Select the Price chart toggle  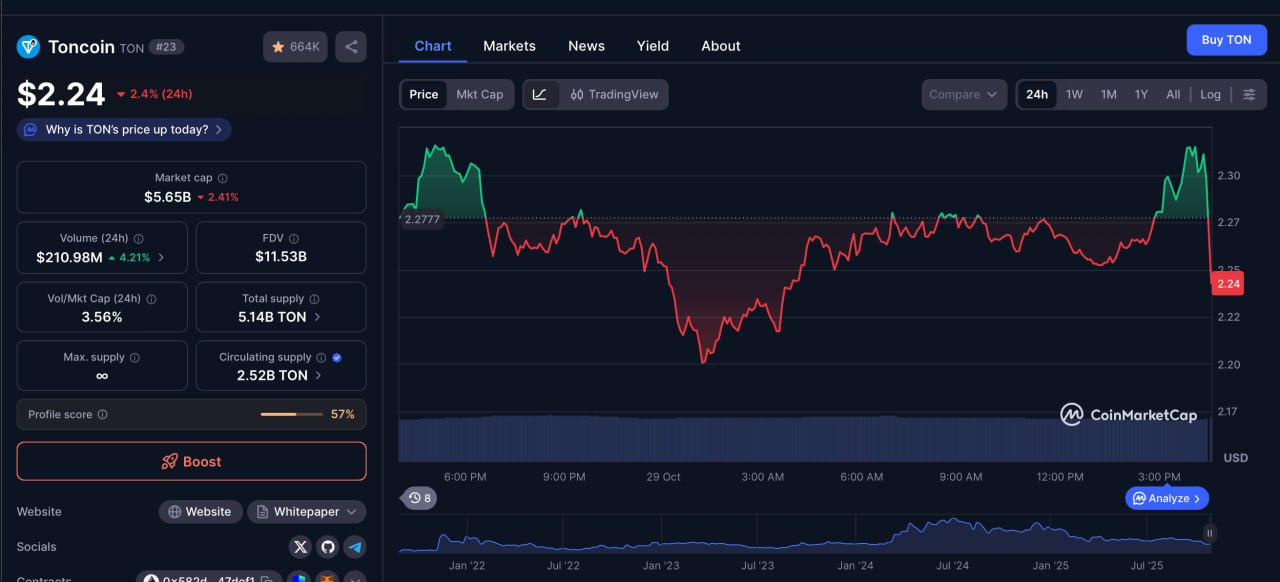[424, 95]
